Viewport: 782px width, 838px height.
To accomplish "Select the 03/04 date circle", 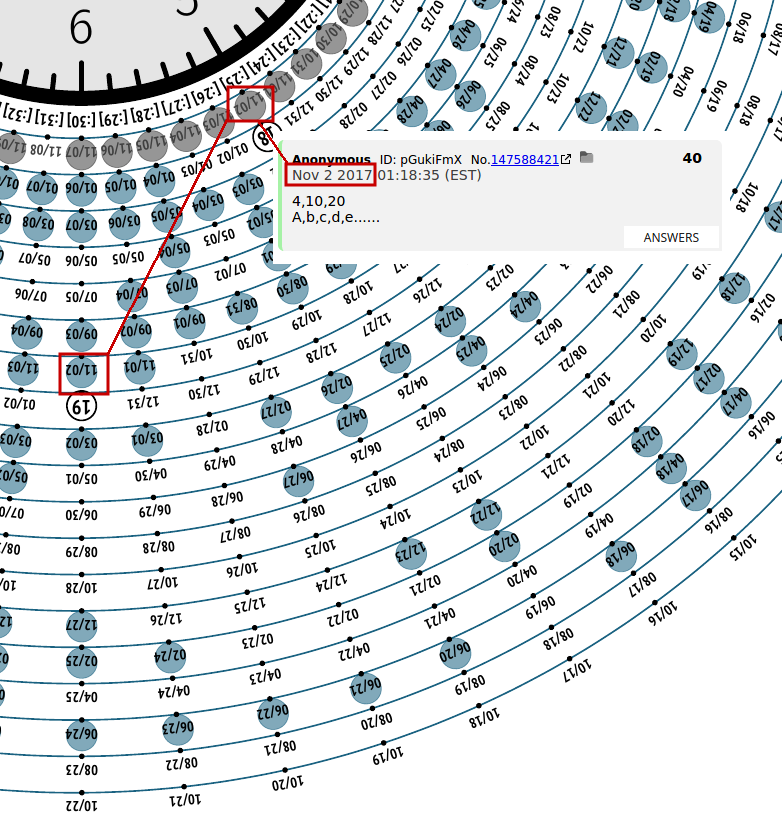I will (x=208, y=204).
